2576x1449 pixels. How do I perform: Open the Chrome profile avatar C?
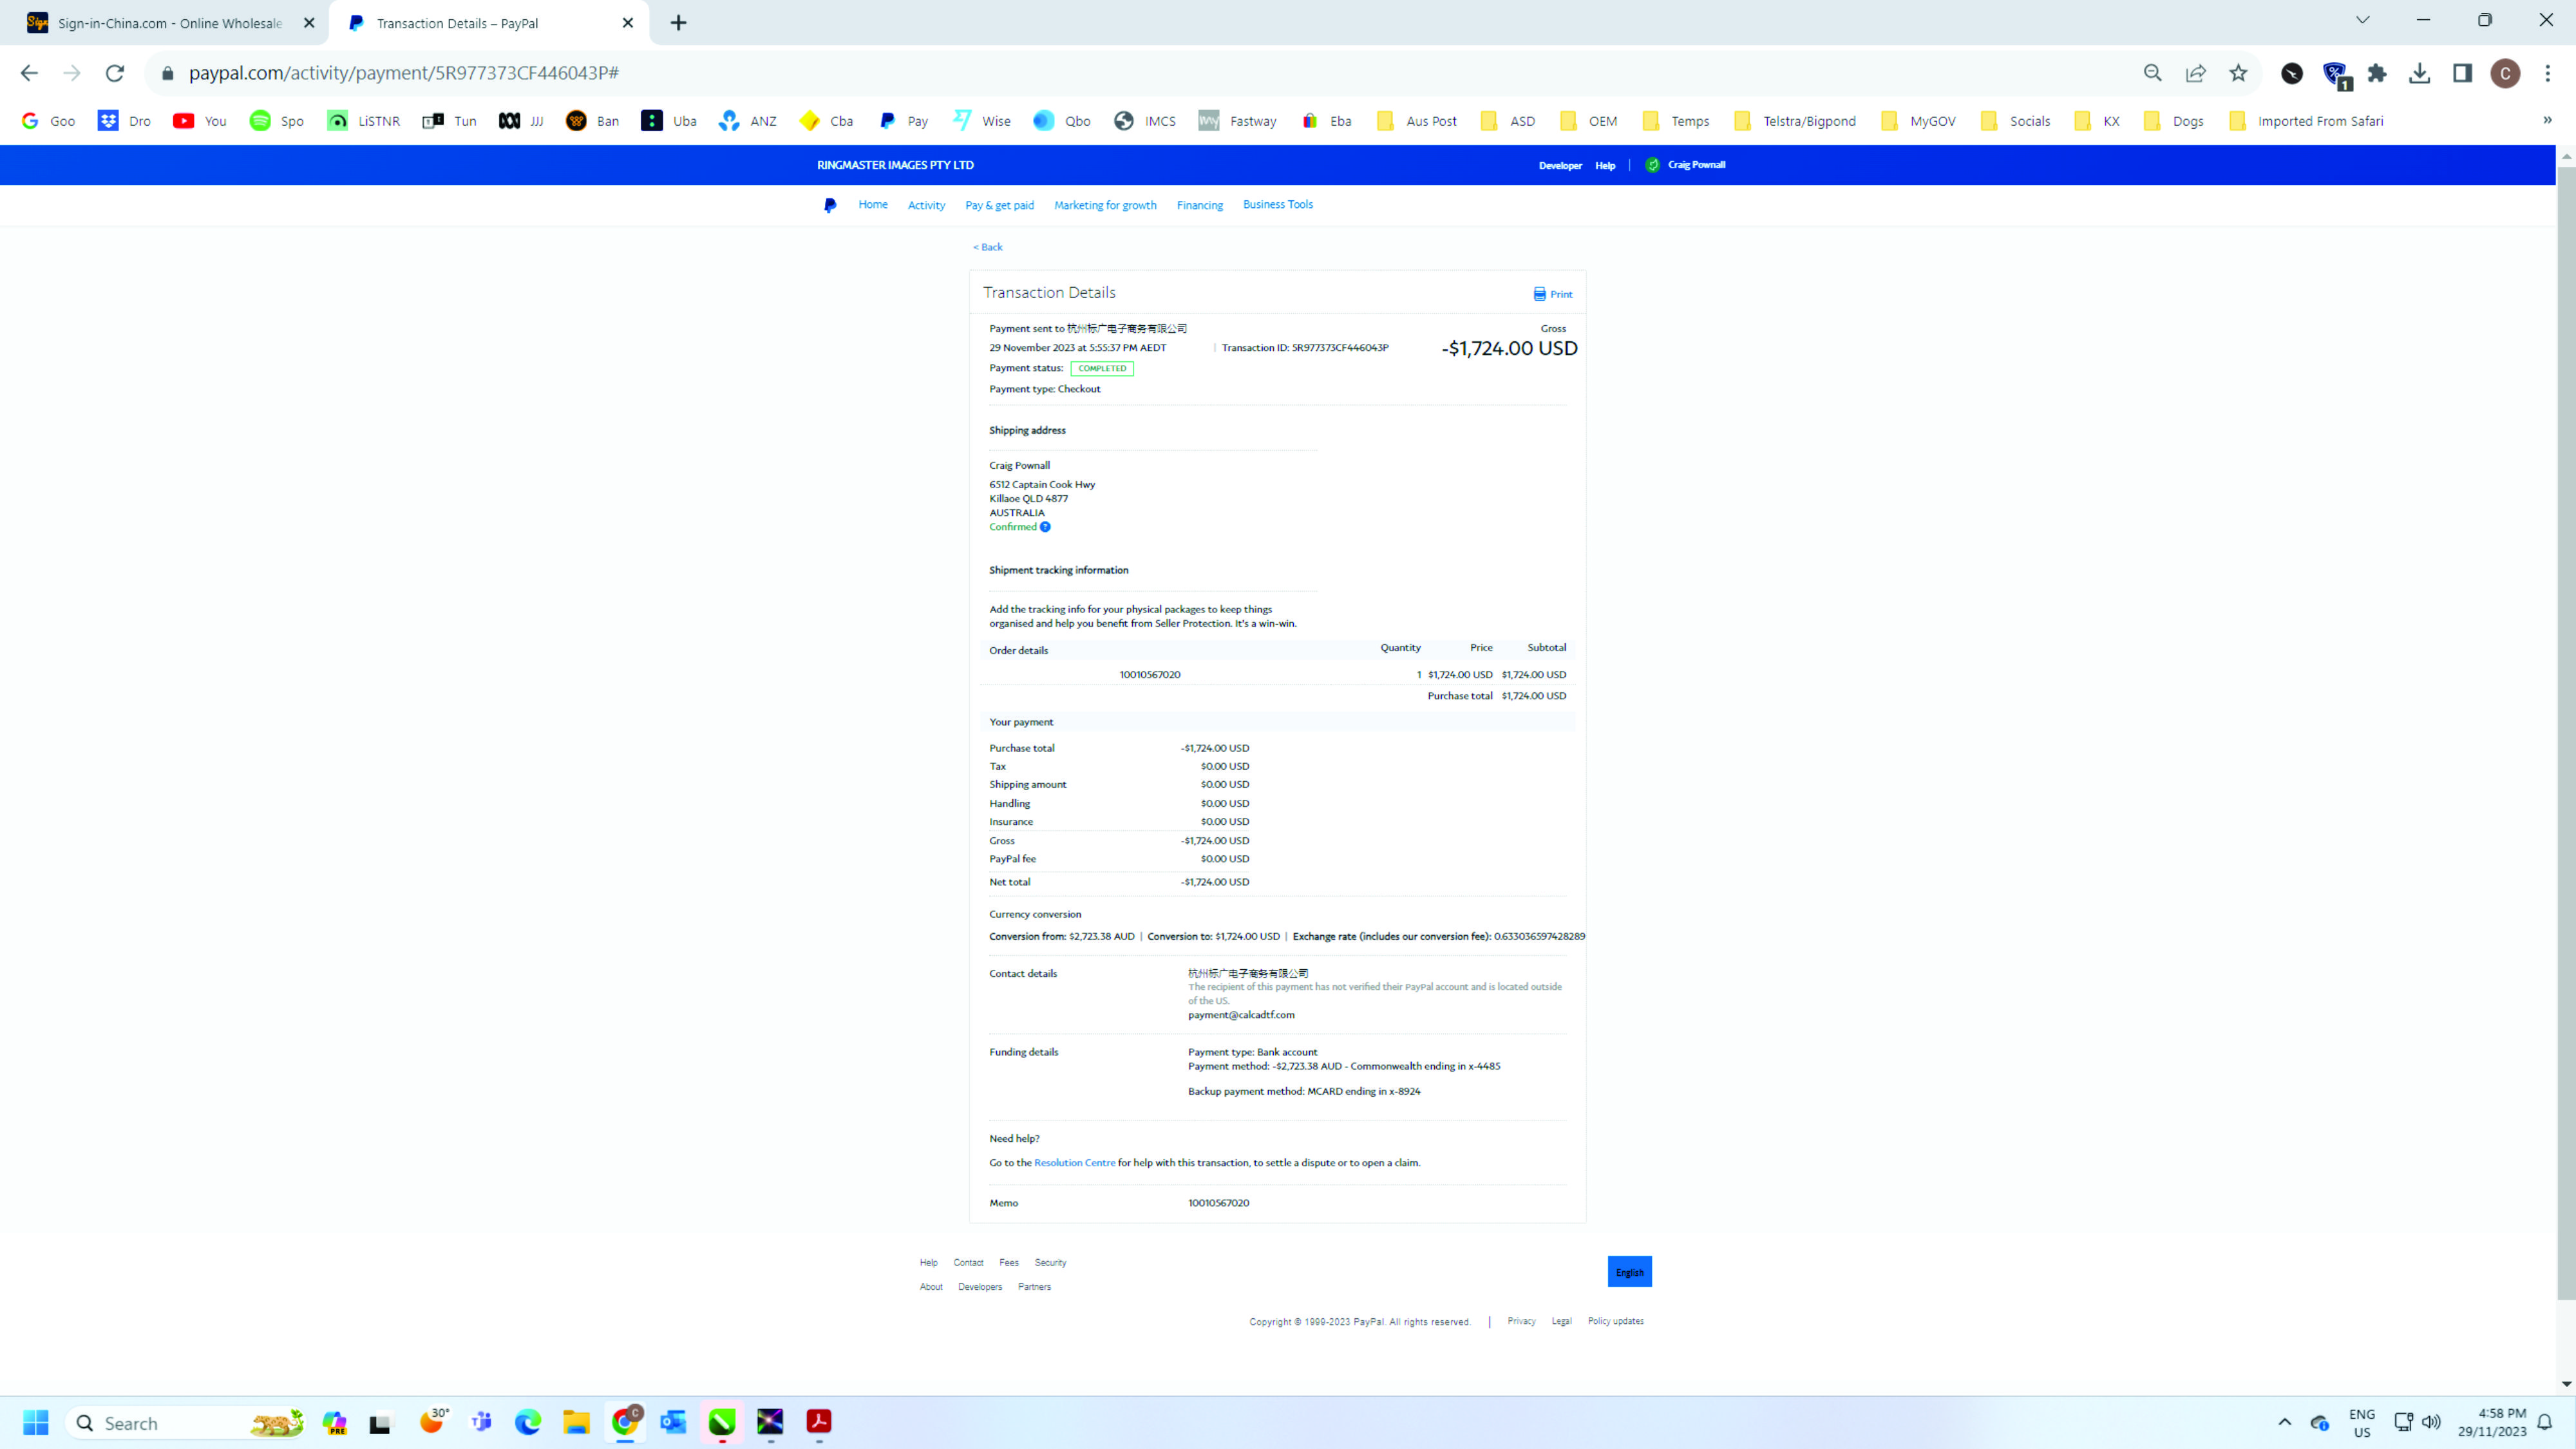click(x=2505, y=73)
